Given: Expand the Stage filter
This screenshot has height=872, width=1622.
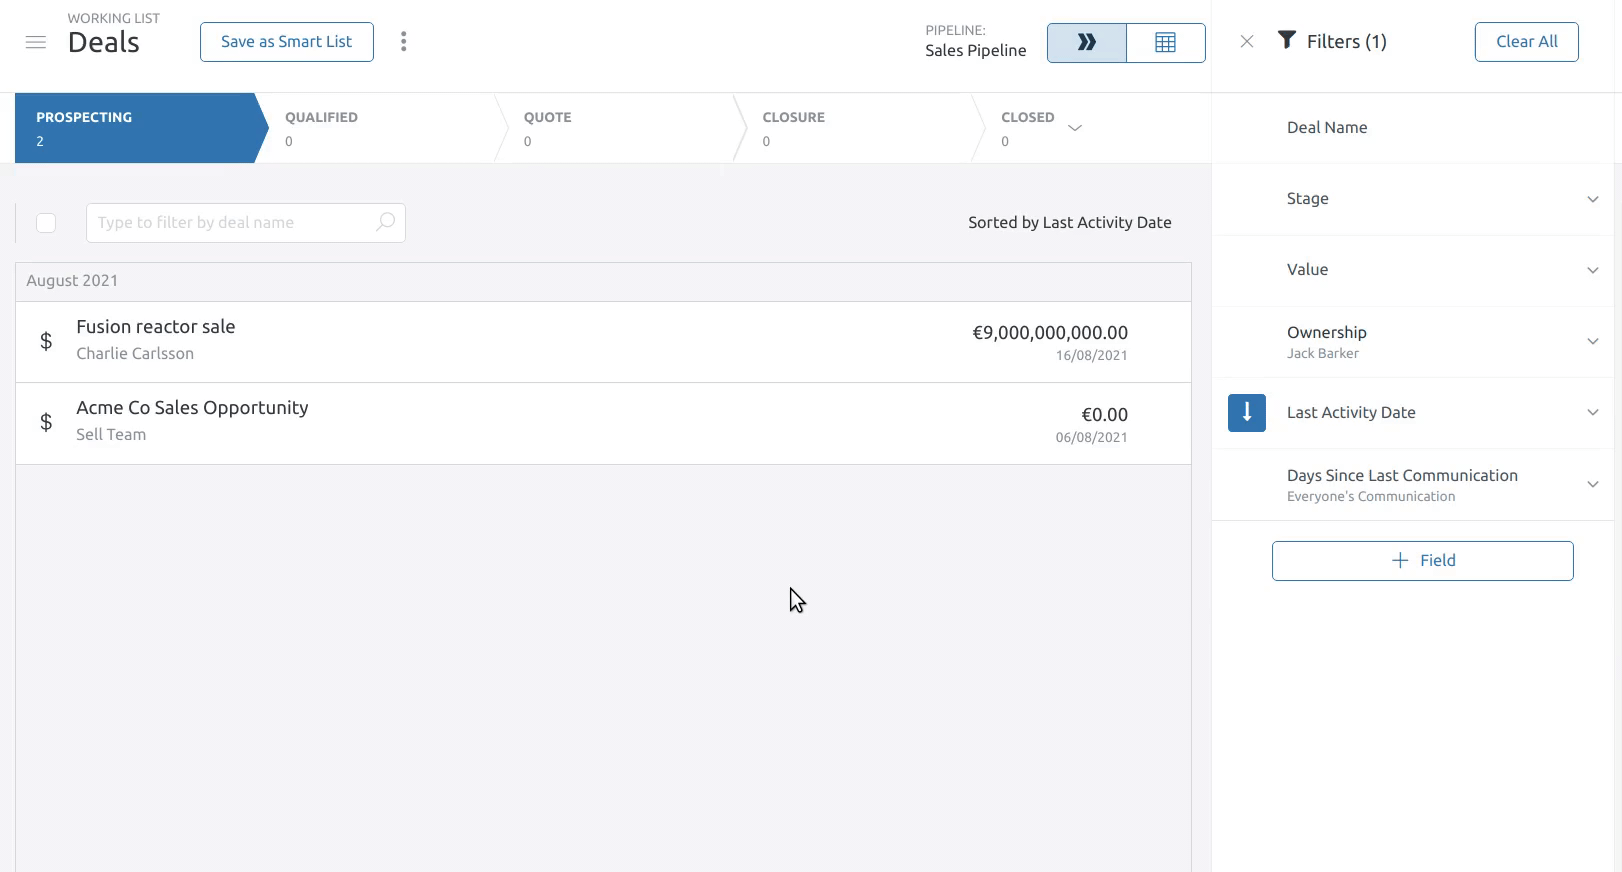Looking at the screenshot, I should [x=1592, y=199].
